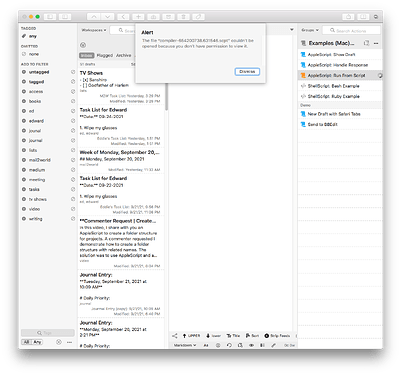Image resolution: width=400 pixels, height=375 pixels.
Task: Select 'Any' in the All/Any tag toggle
Action: coord(37,342)
